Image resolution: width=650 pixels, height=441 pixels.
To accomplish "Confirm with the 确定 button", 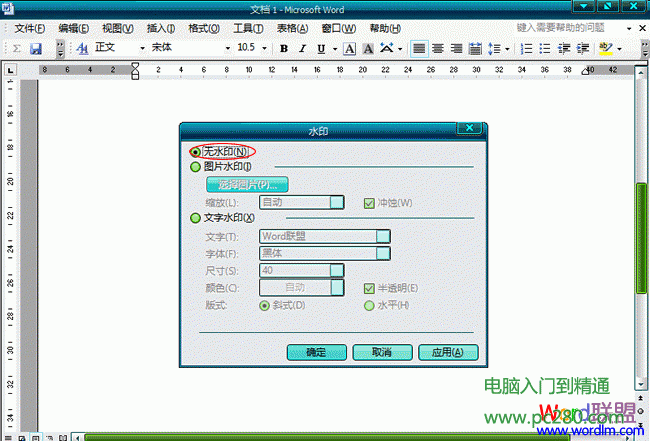I will [316, 352].
